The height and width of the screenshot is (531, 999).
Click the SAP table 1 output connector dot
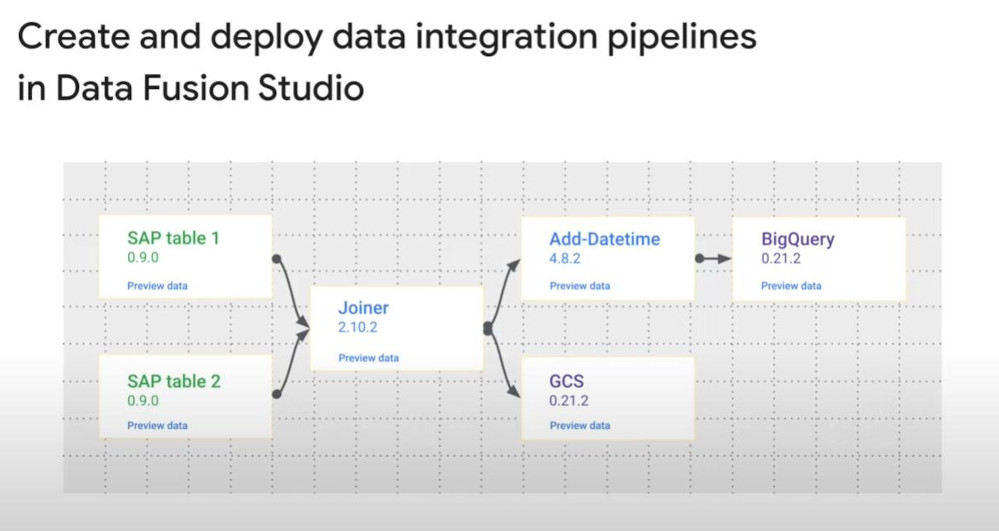coord(277,259)
